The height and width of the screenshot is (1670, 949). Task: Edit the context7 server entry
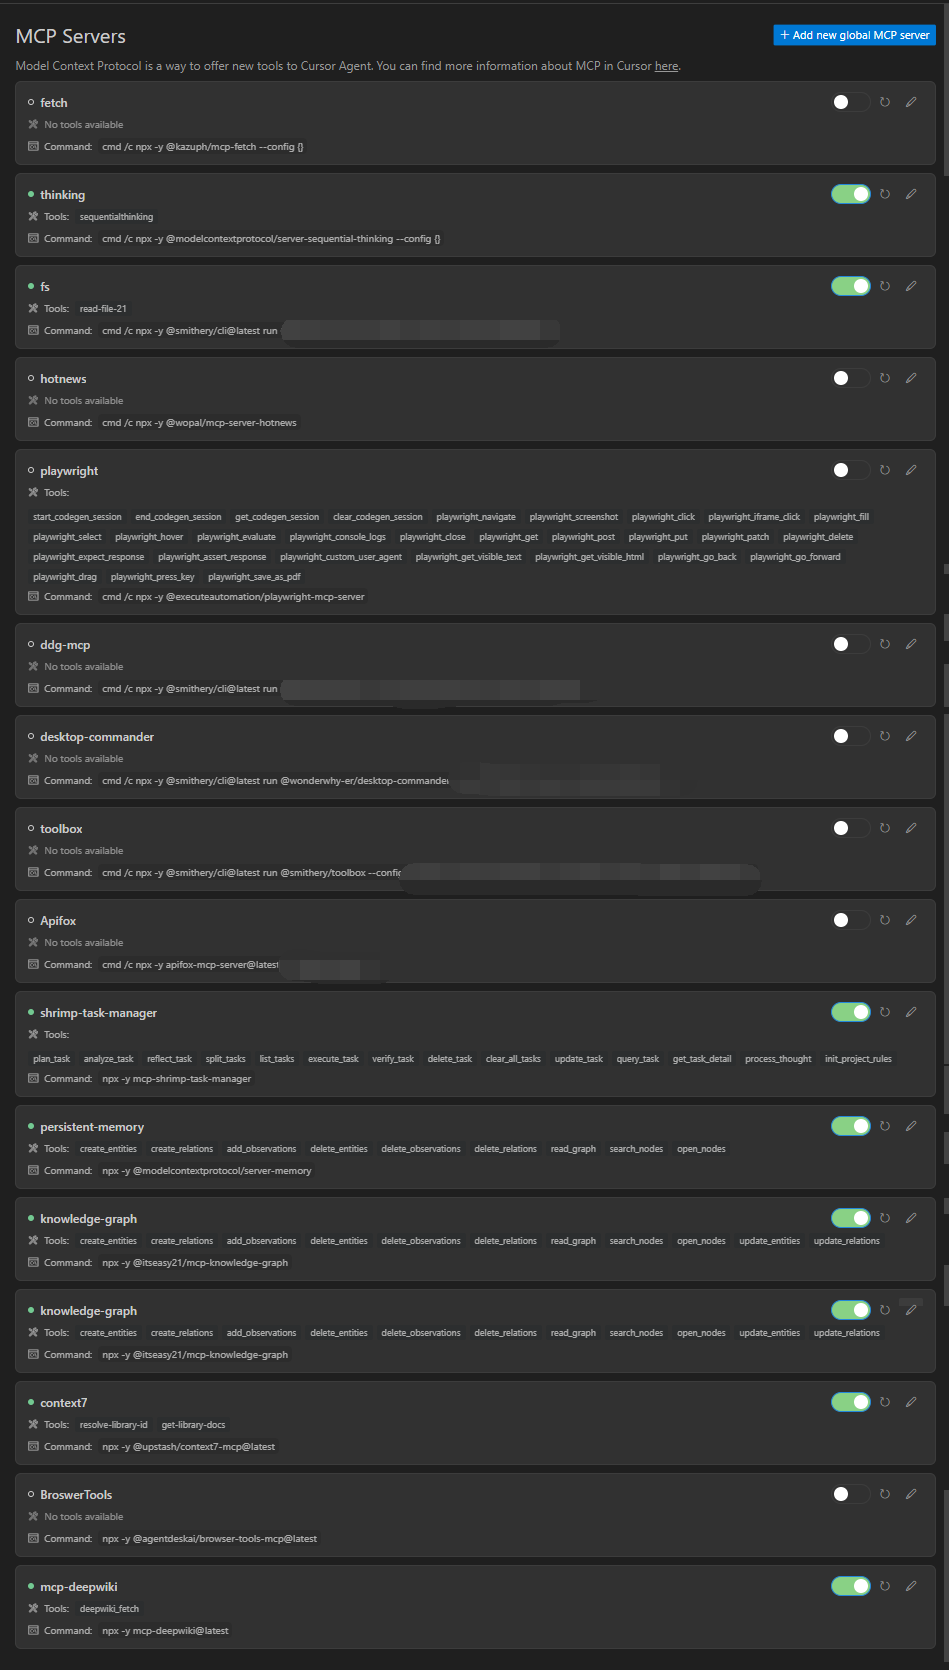(x=911, y=1402)
